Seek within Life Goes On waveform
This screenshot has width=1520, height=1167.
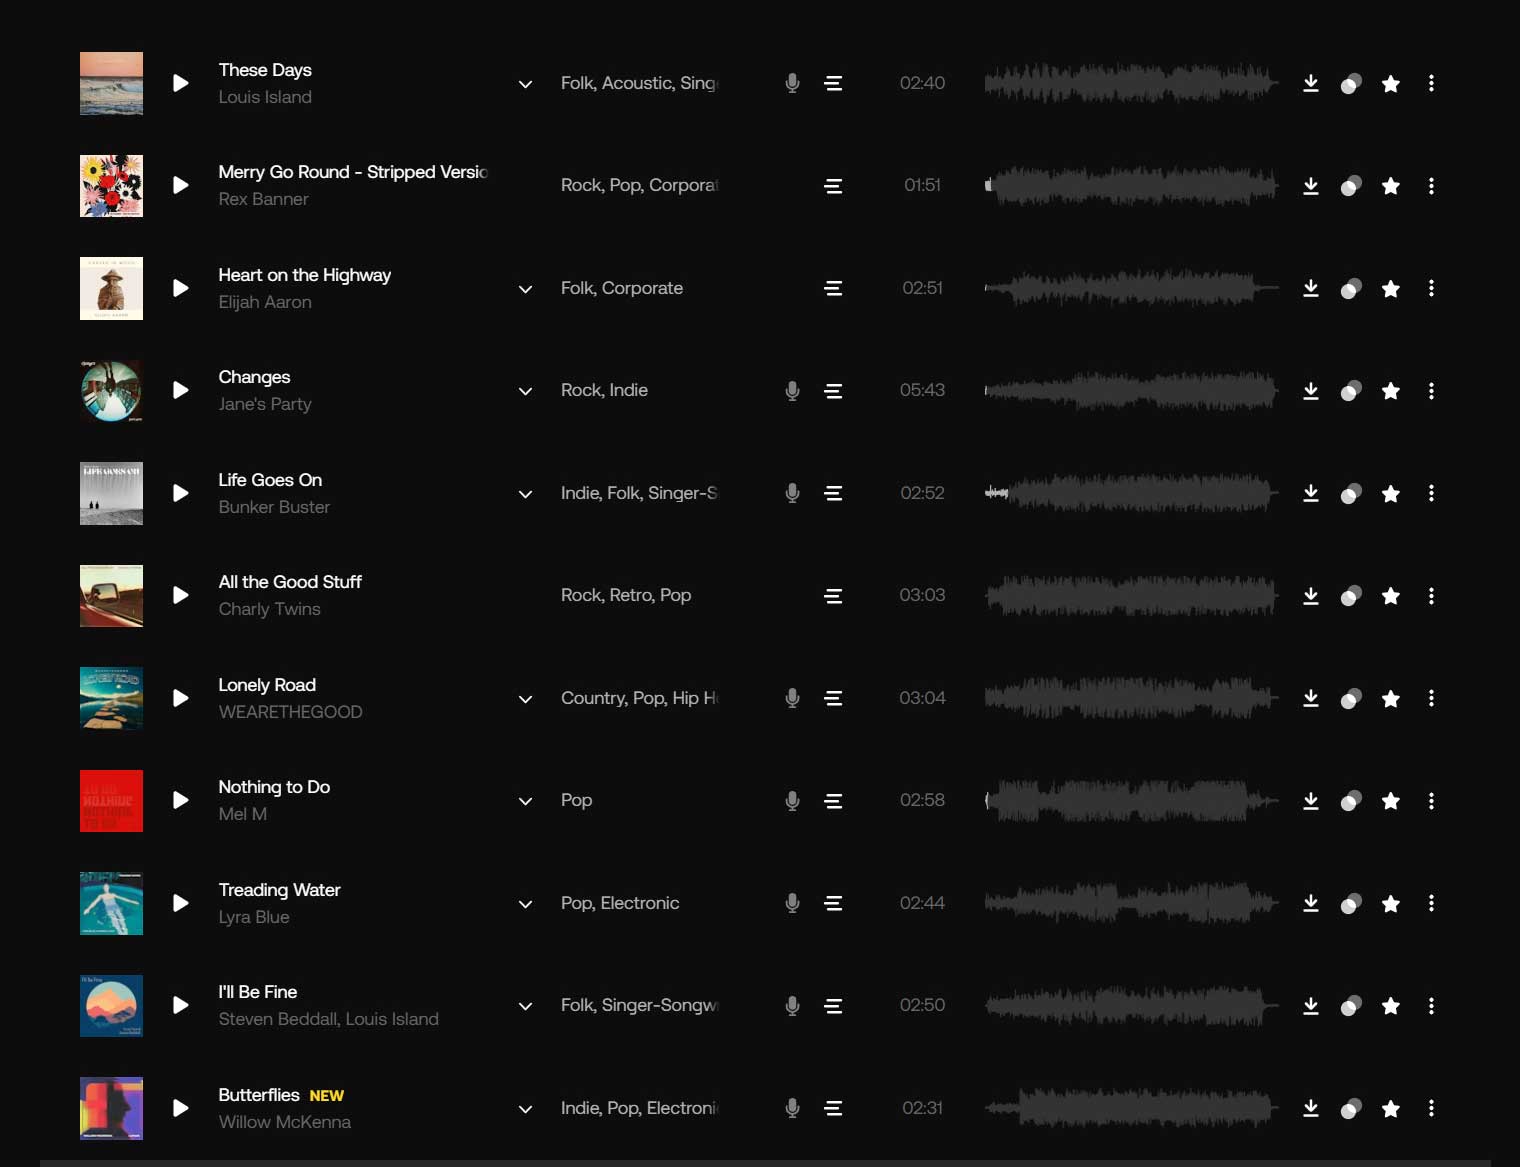coord(1131,493)
